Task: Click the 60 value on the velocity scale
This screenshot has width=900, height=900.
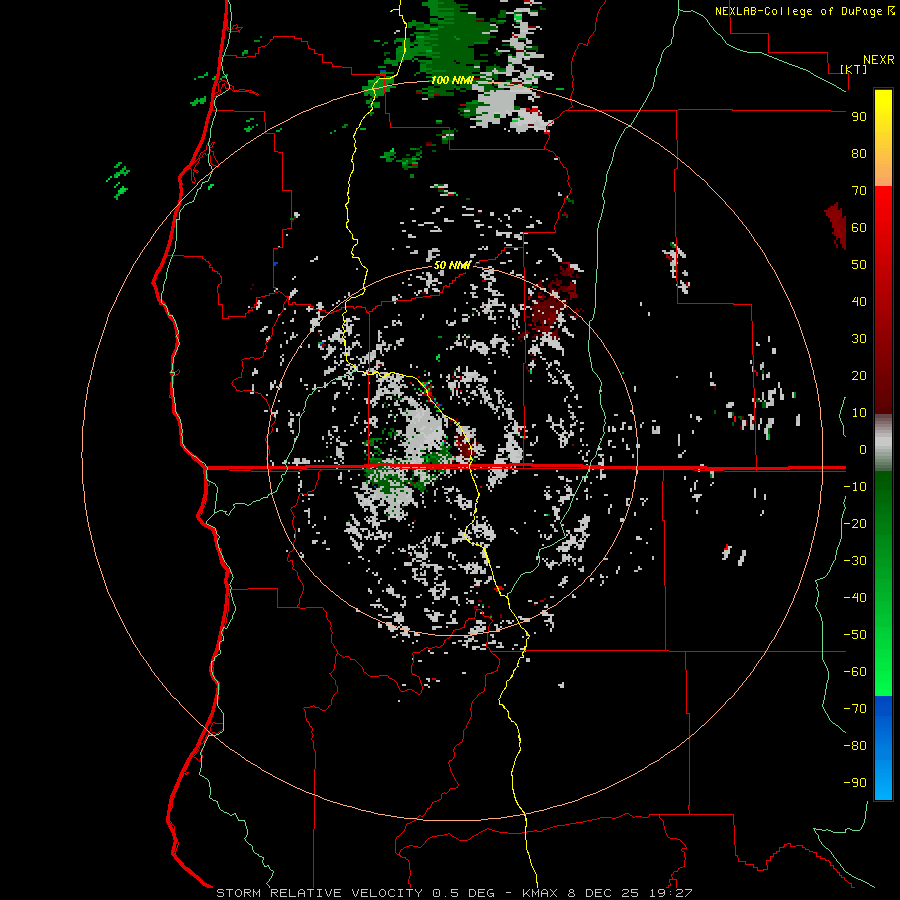Action: click(859, 228)
